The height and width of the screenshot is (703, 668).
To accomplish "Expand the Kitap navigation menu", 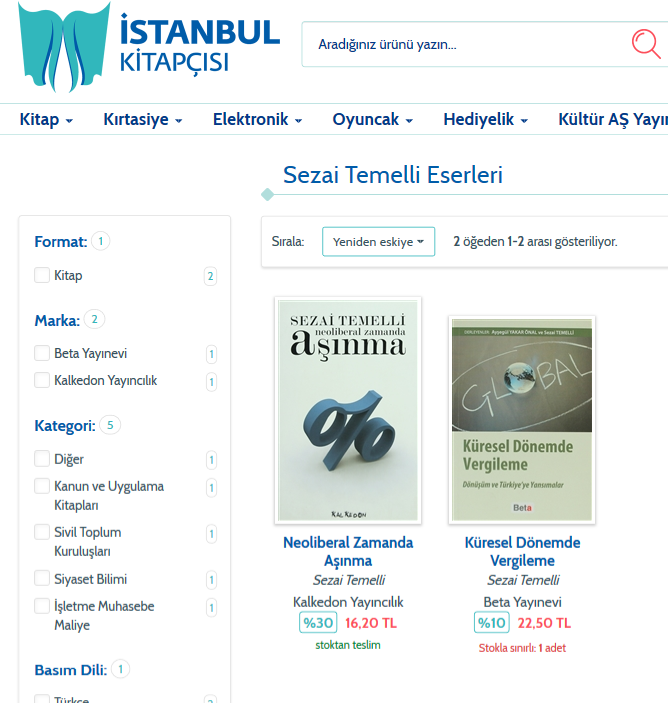I will click(x=46, y=120).
